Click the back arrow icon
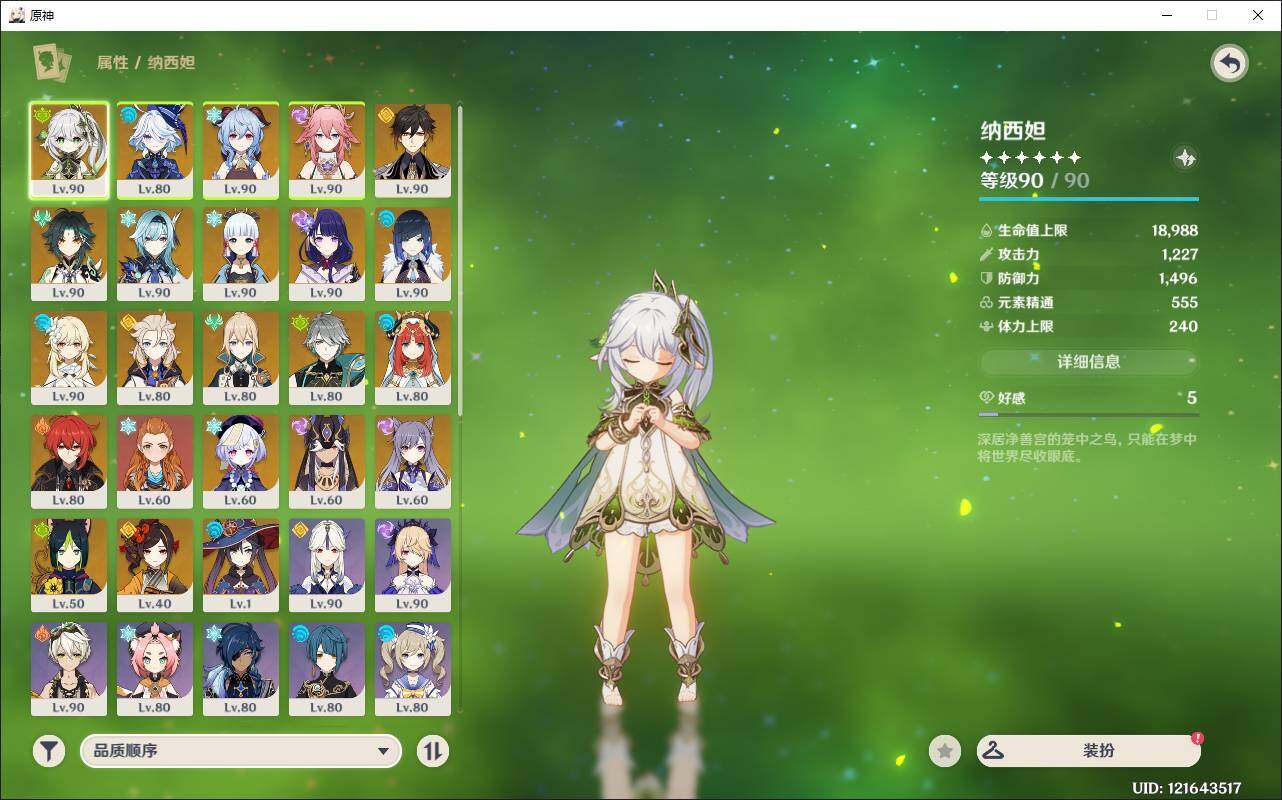The width and height of the screenshot is (1282, 800). pos(1230,64)
